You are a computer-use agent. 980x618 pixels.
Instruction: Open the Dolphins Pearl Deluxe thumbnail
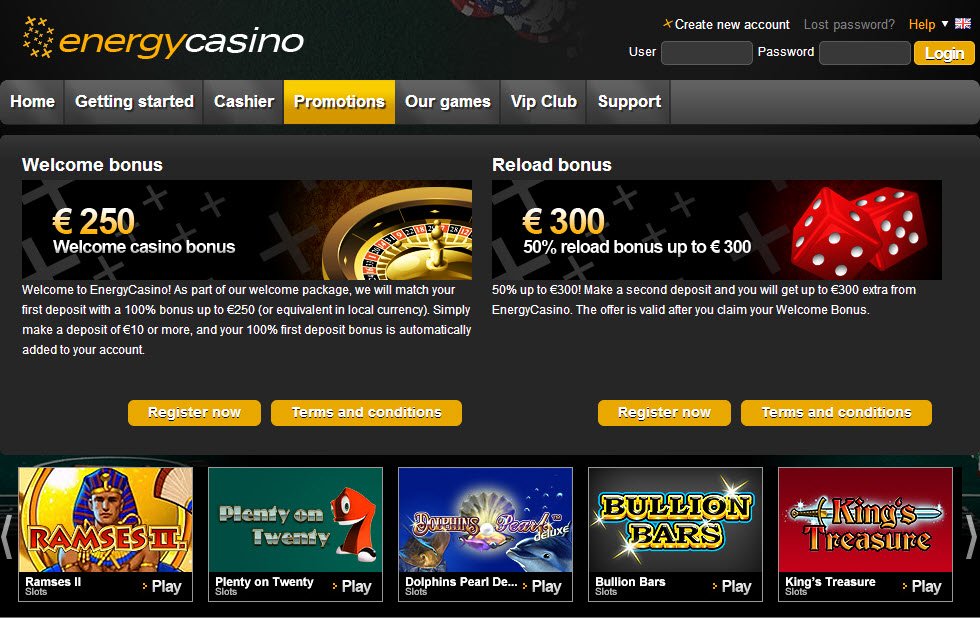point(486,520)
